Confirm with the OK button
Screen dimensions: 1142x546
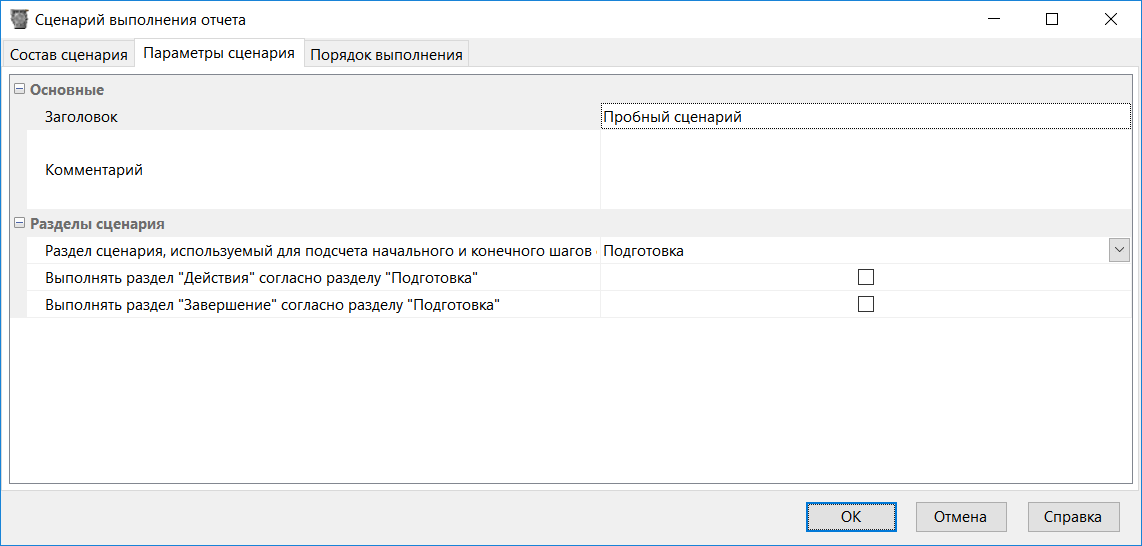[851, 517]
